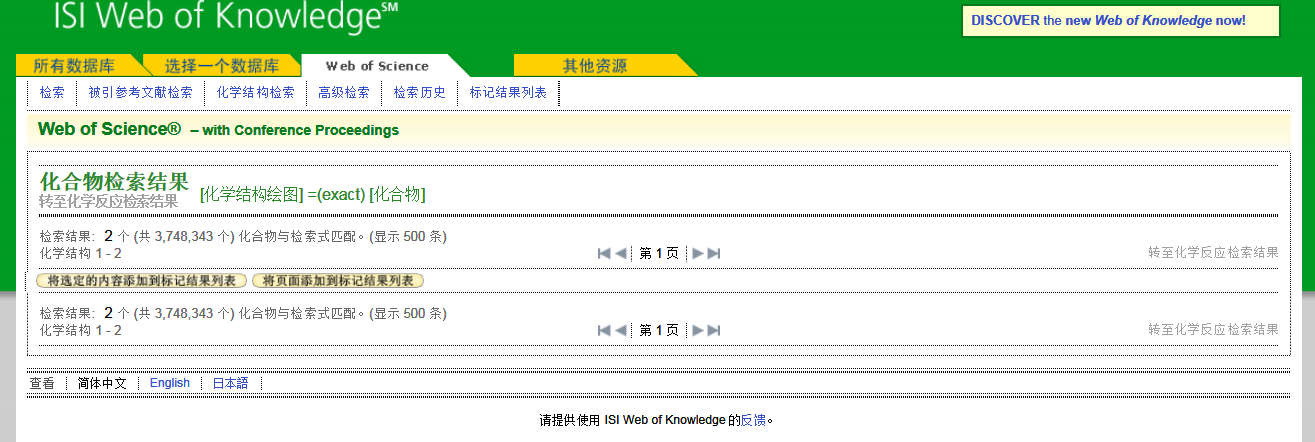Viewport: 1315px width, 442px height.
Task: Click lower right 转至化学反应检索结果 link
Action: click(1213, 330)
